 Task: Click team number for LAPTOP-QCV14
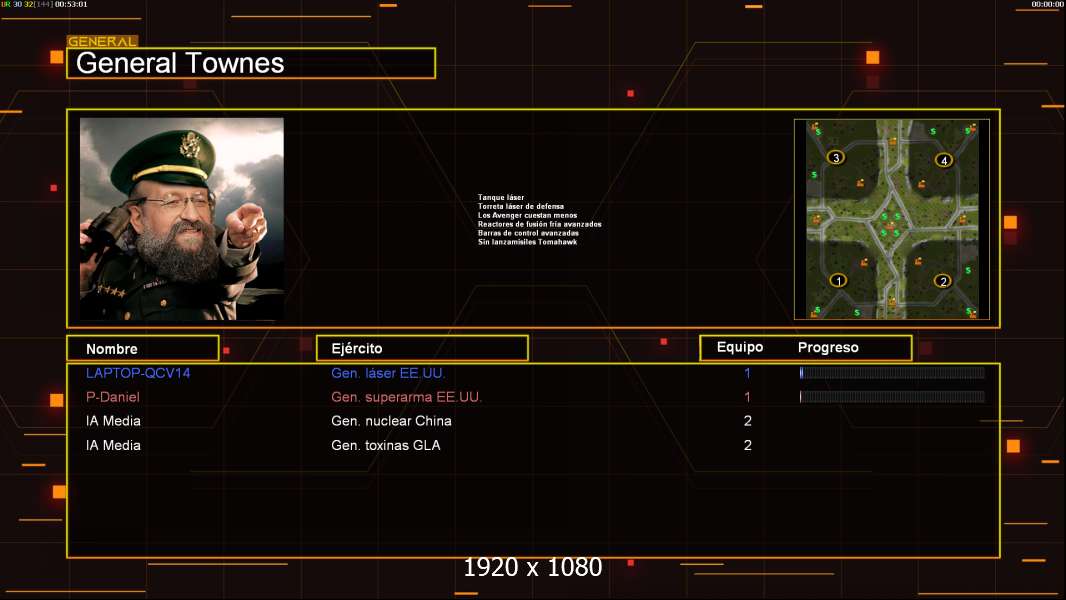(747, 373)
